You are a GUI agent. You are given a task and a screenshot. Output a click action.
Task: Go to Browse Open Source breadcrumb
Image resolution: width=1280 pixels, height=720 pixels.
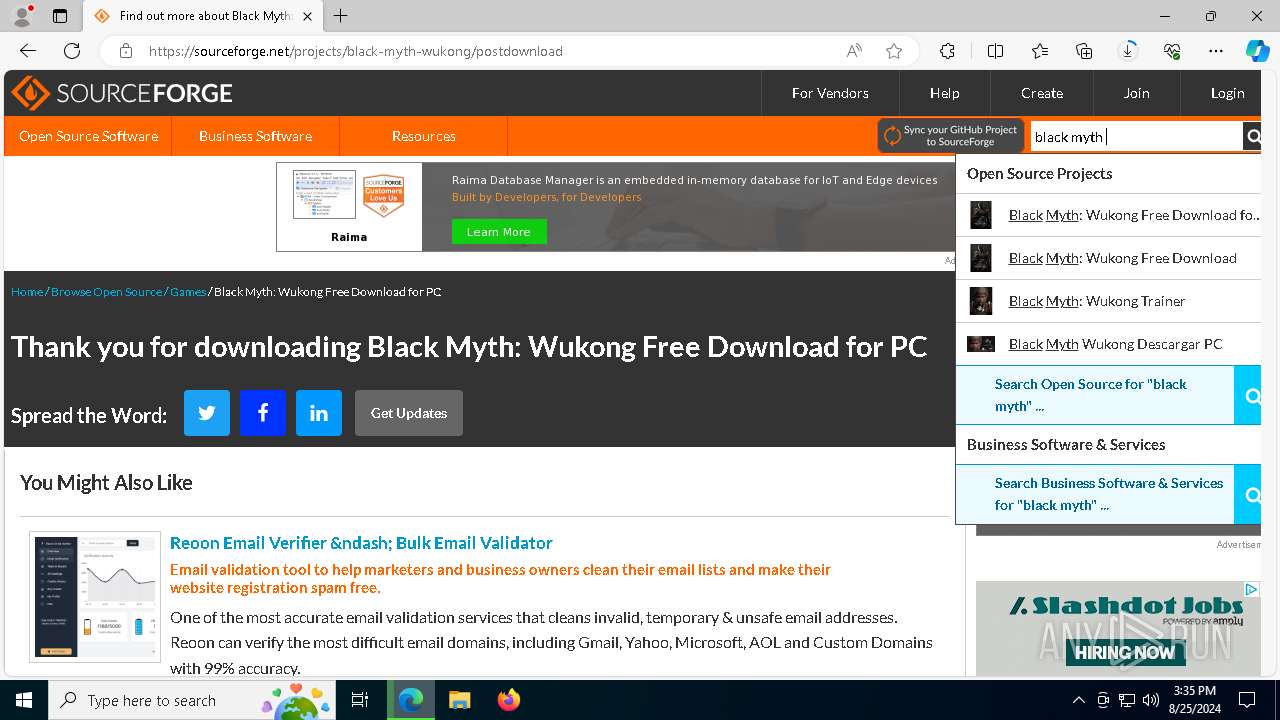pos(106,292)
